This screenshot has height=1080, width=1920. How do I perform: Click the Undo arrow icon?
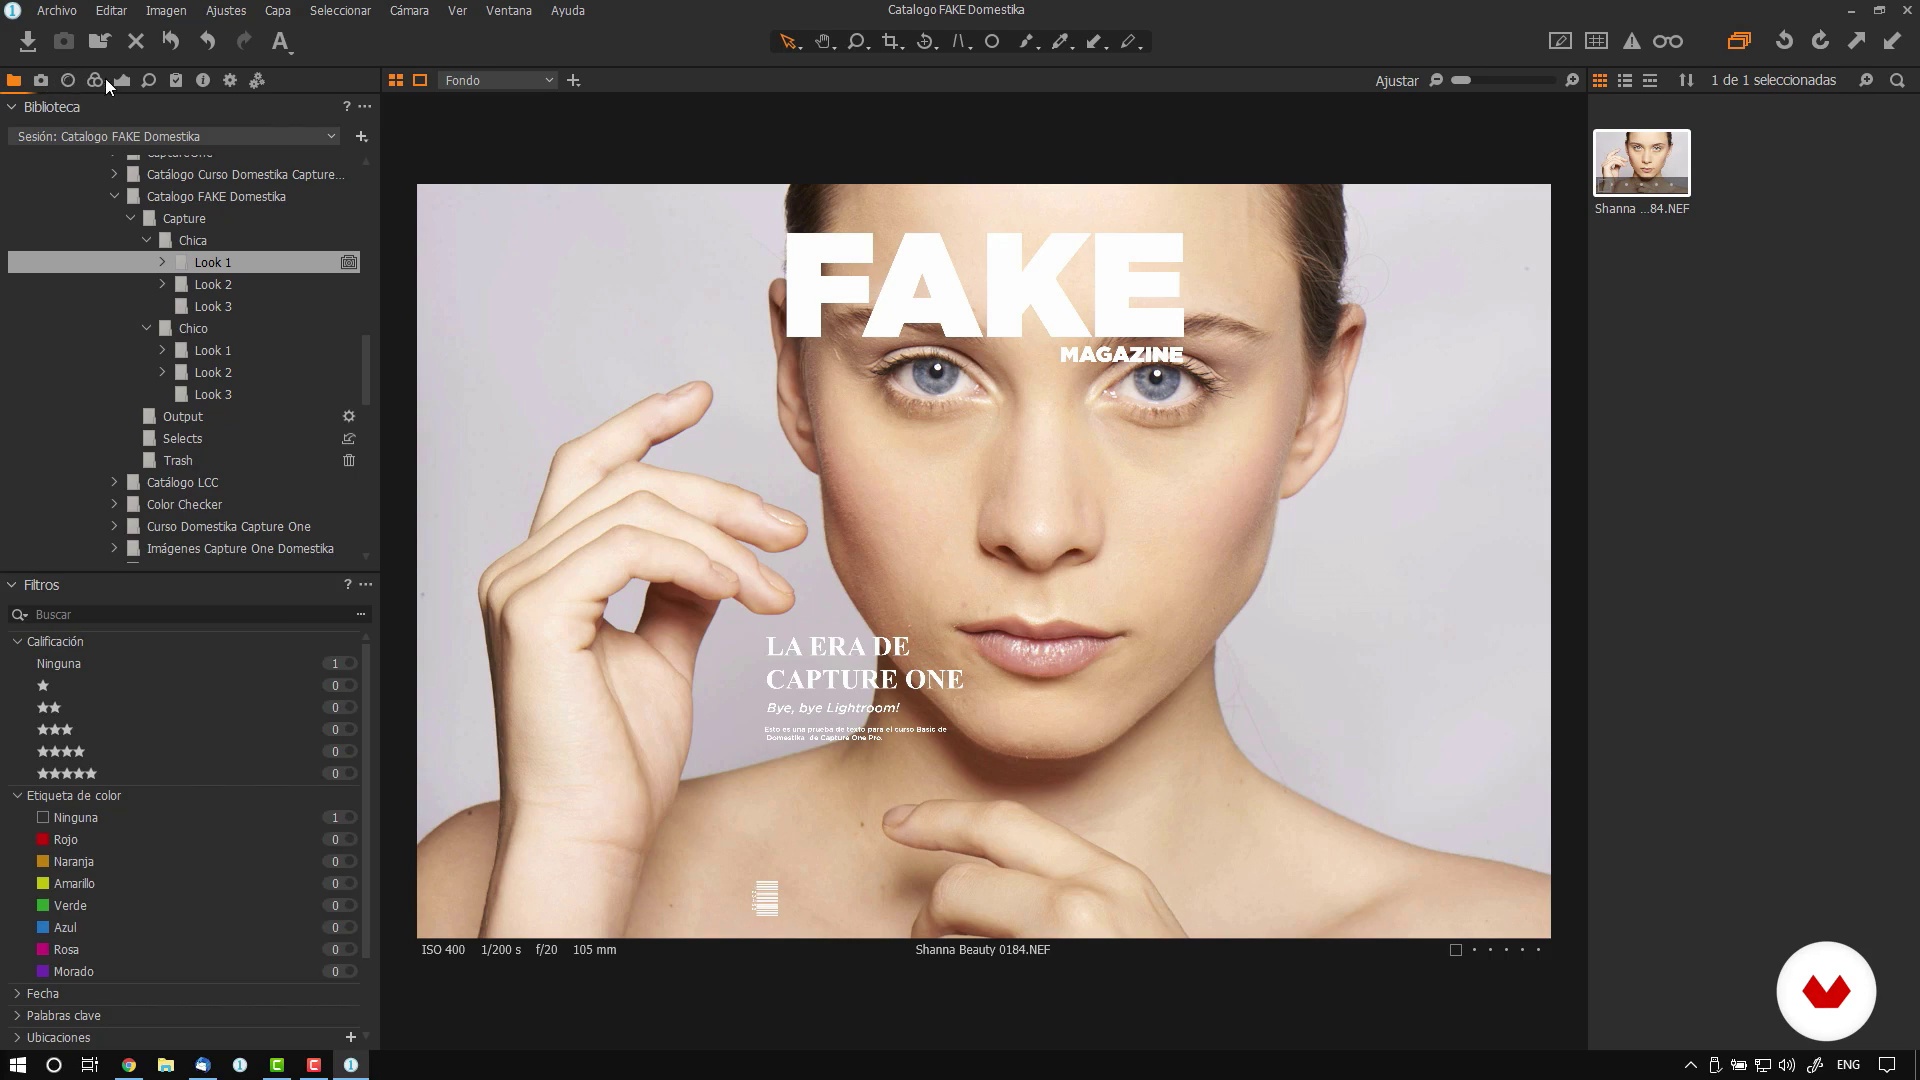point(208,41)
